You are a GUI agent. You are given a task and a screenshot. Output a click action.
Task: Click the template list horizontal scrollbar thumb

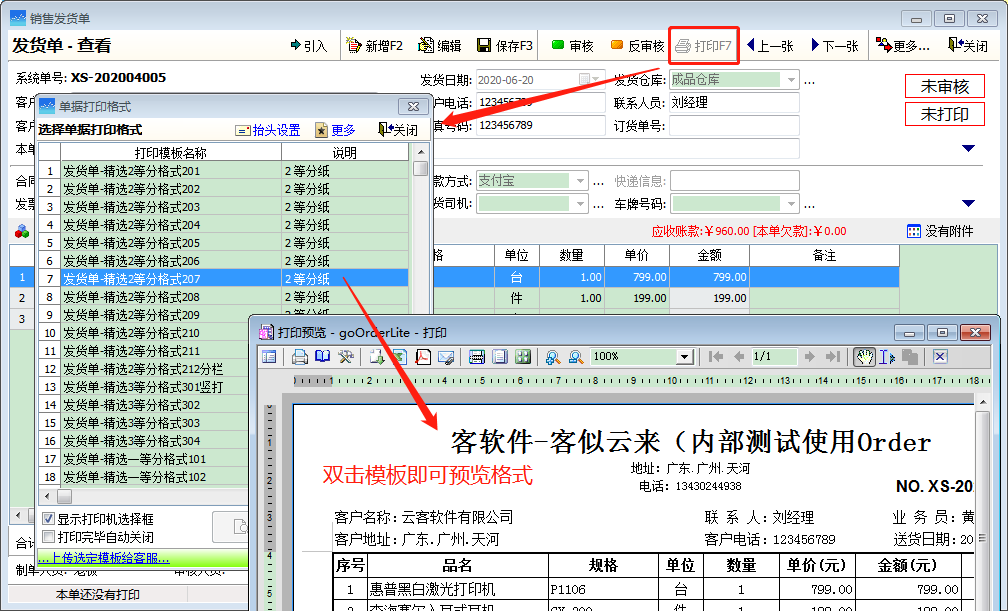(x=64, y=497)
